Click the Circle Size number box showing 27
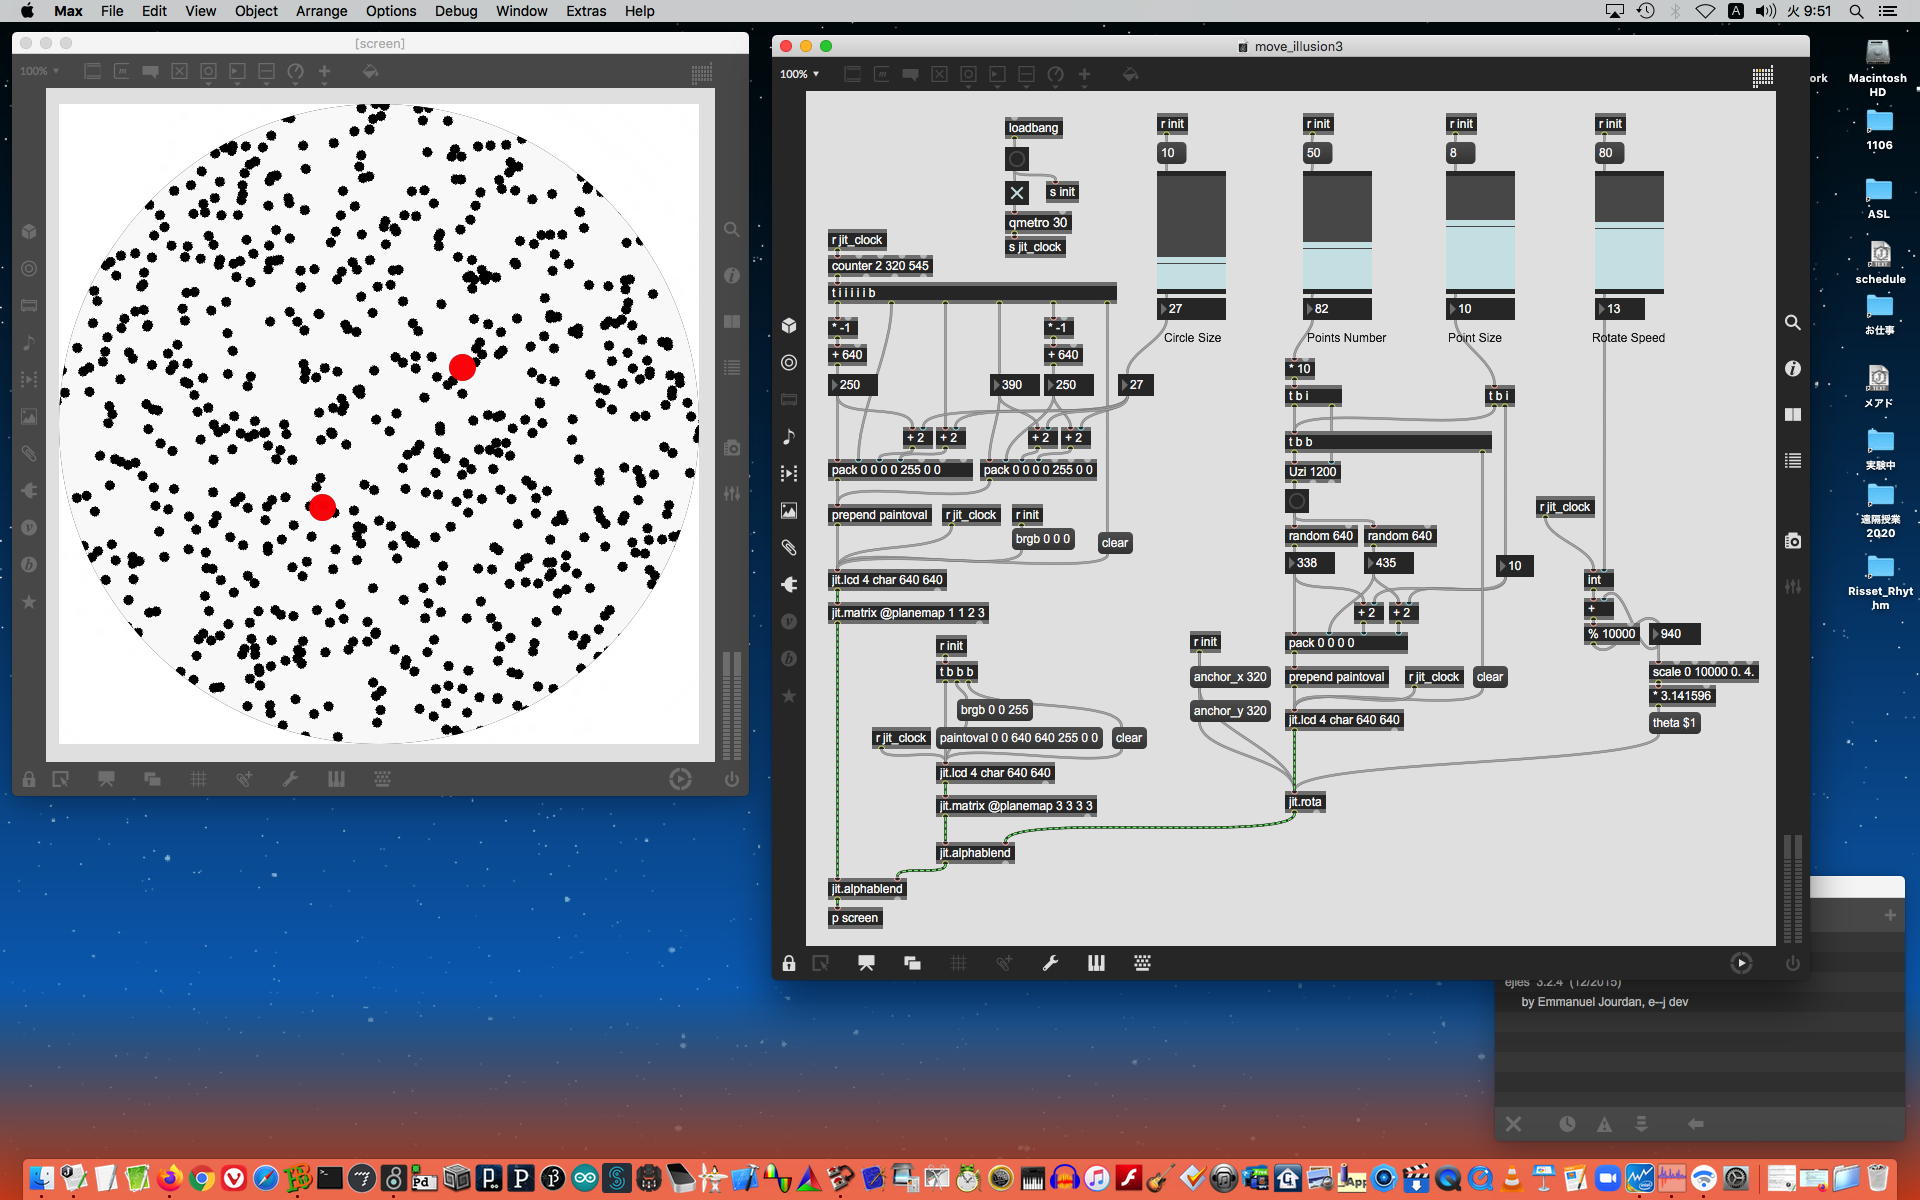Screen dimensions: 1920x1200 (1193, 309)
